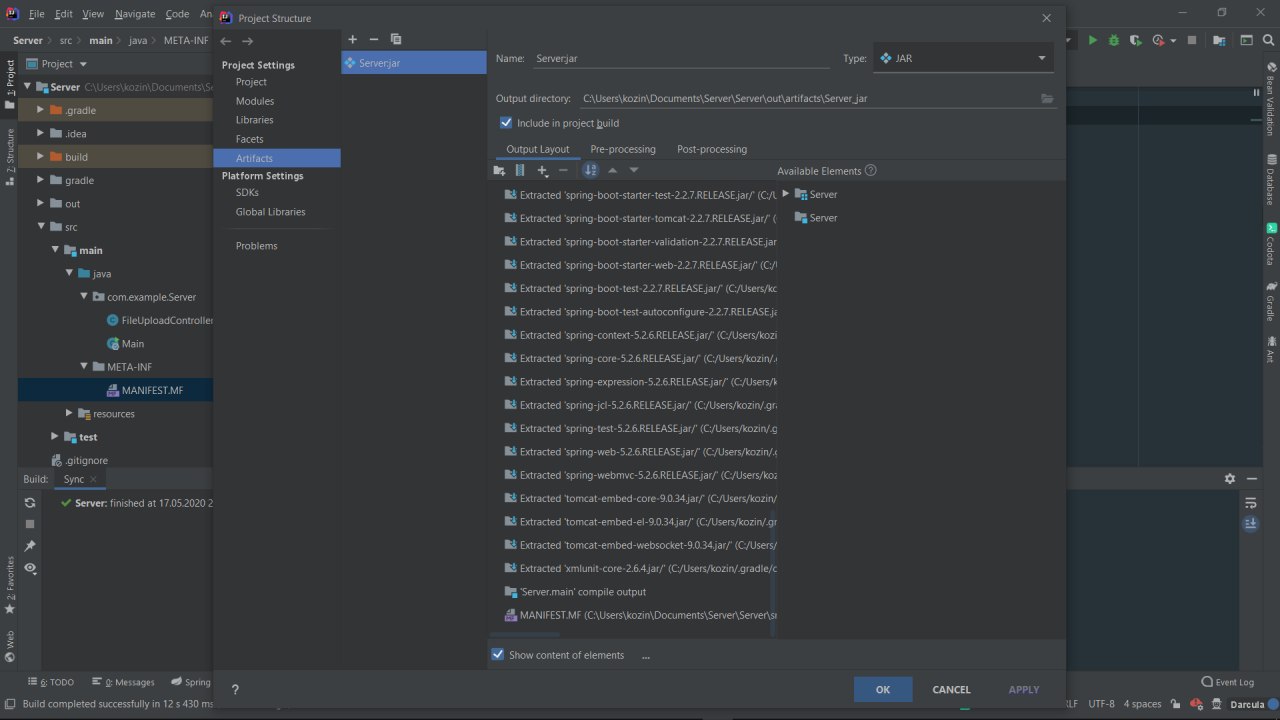
Task: Copy the selected artifact
Action: 396,39
